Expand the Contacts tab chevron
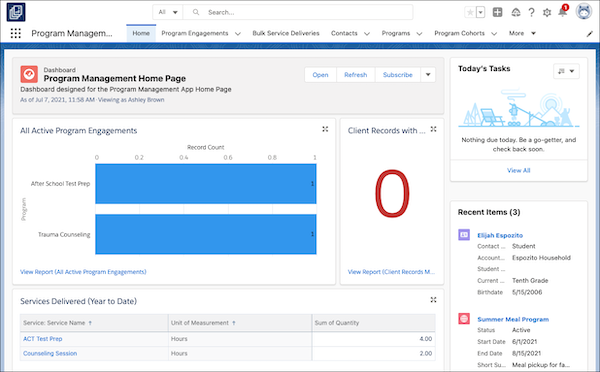The width and height of the screenshot is (600, 372). coord(367,34)
